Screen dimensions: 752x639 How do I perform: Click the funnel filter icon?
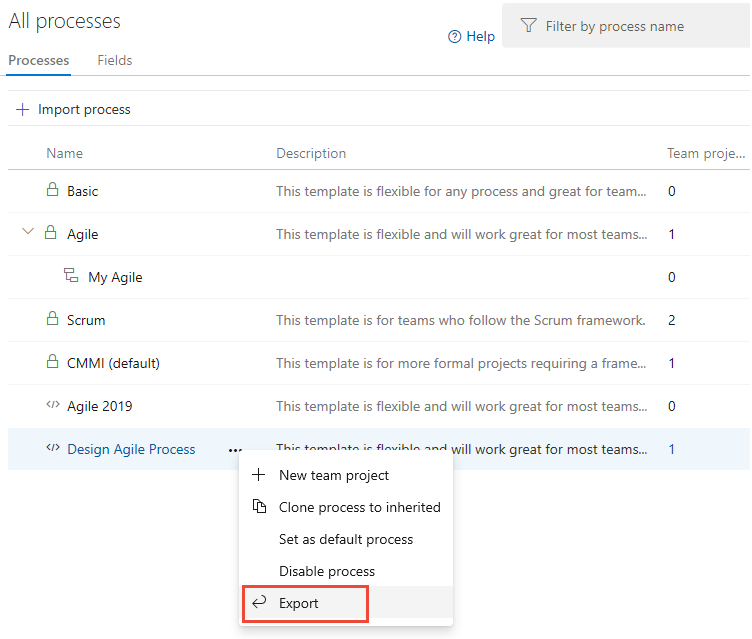[529, 25]
